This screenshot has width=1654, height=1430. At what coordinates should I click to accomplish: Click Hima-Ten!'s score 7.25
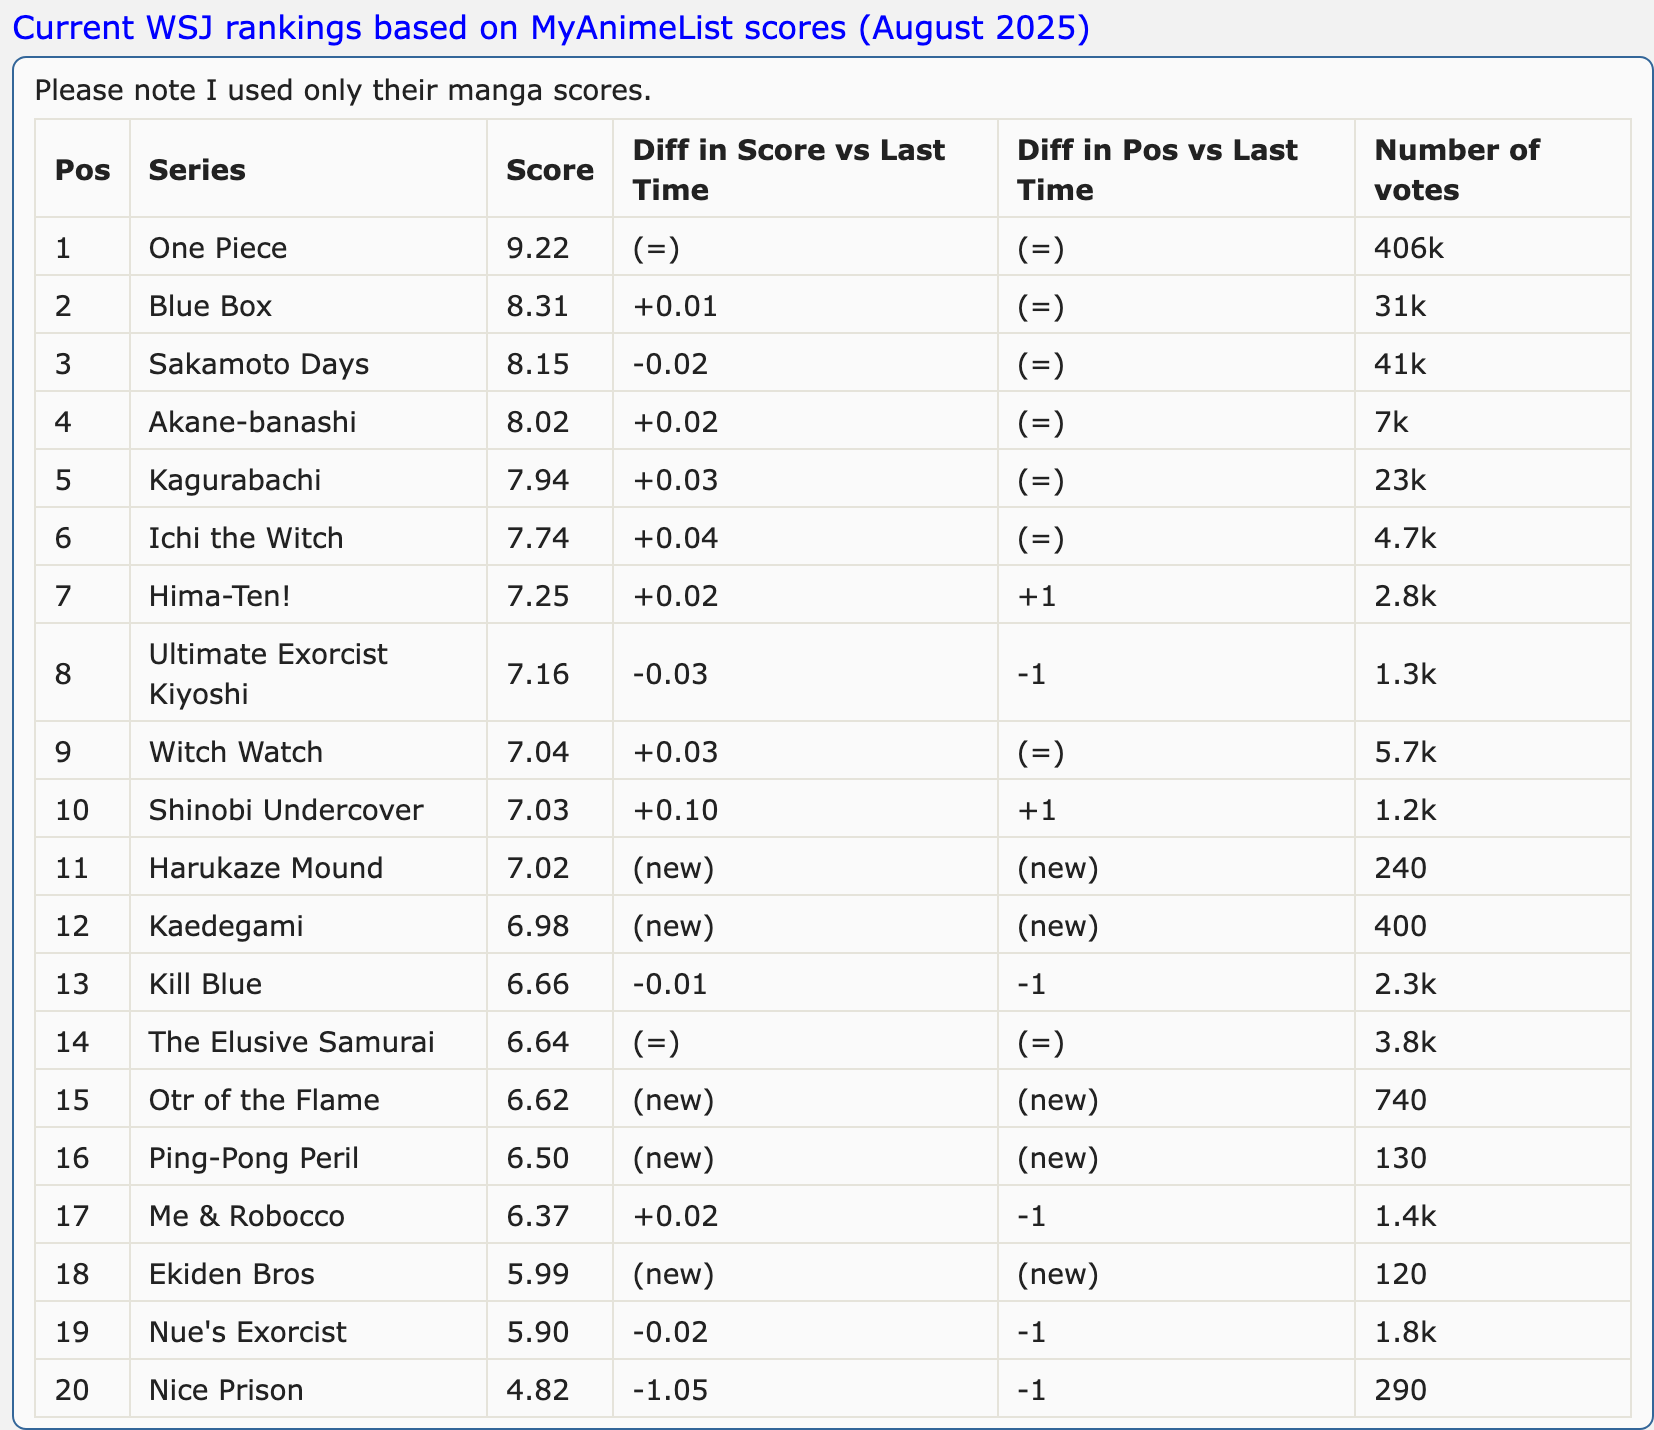537,595
